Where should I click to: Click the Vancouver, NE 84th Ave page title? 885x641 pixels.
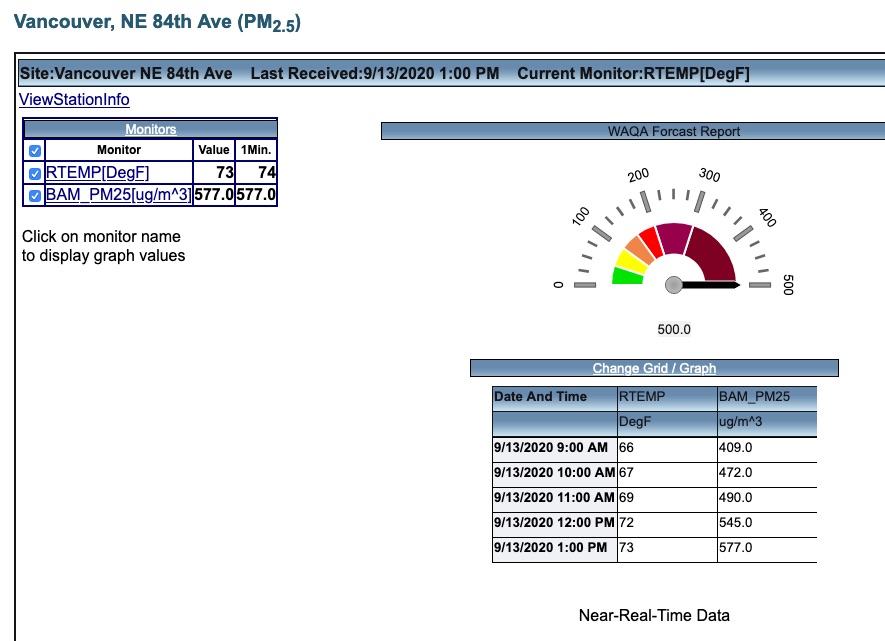pyautogui.click(x=157, y=23)
